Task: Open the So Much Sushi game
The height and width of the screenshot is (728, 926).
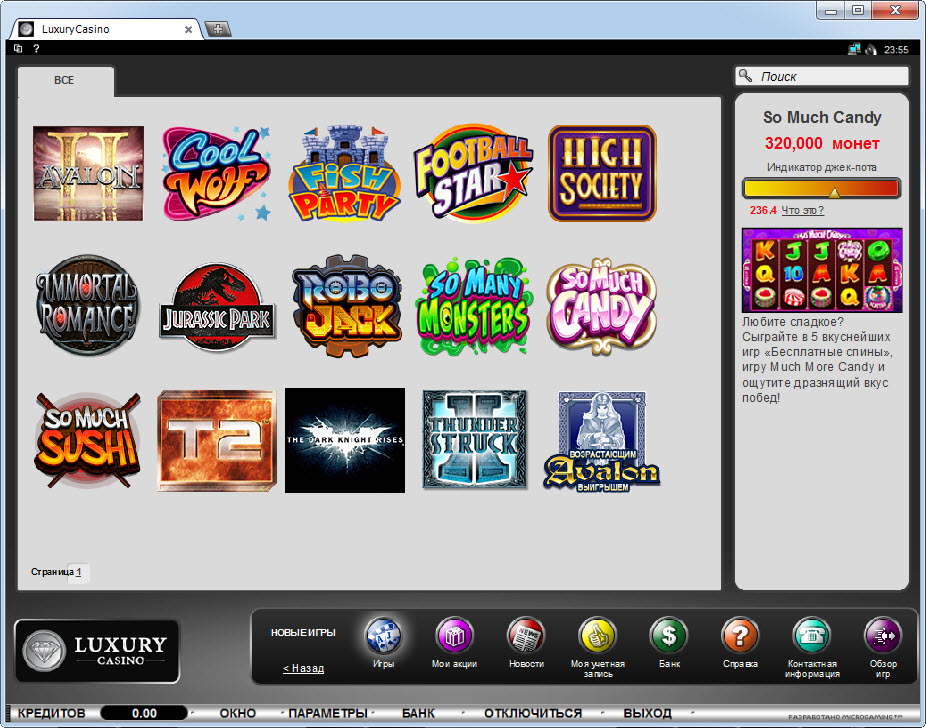Action: tap(87, 439)
